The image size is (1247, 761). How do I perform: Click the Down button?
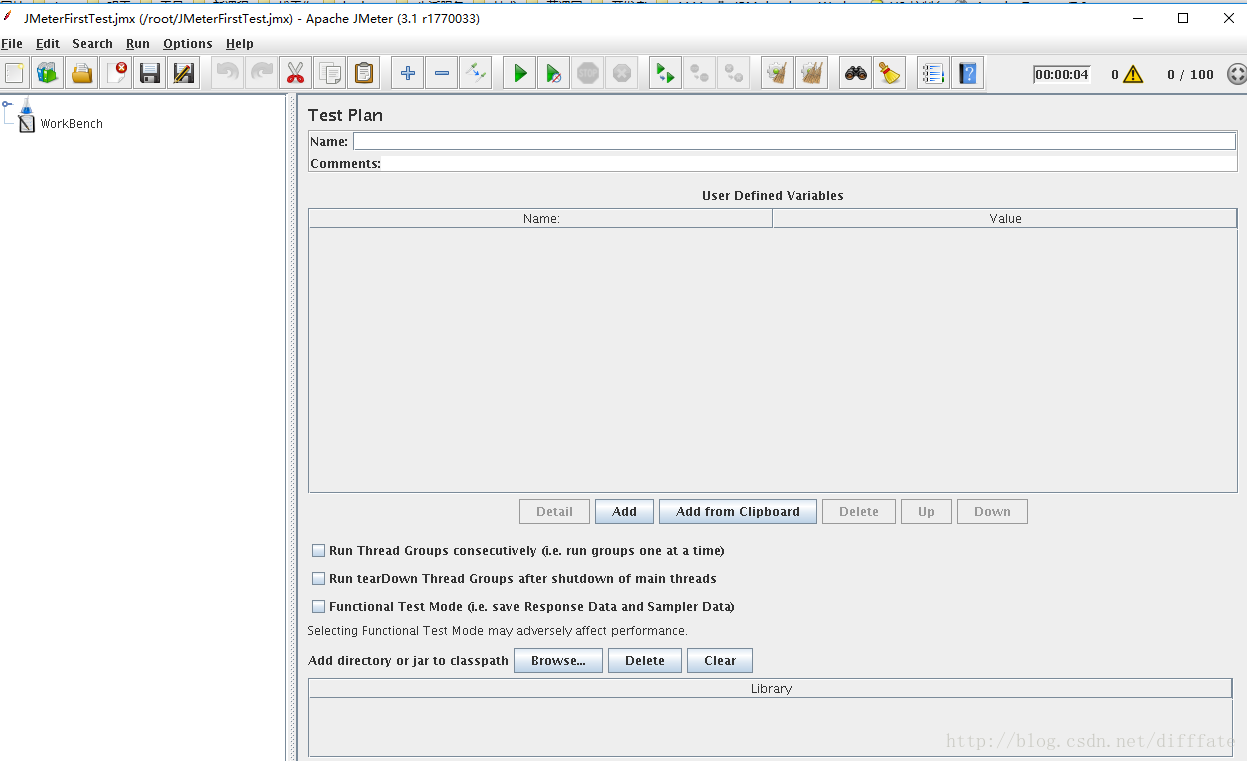pos(992,511)
